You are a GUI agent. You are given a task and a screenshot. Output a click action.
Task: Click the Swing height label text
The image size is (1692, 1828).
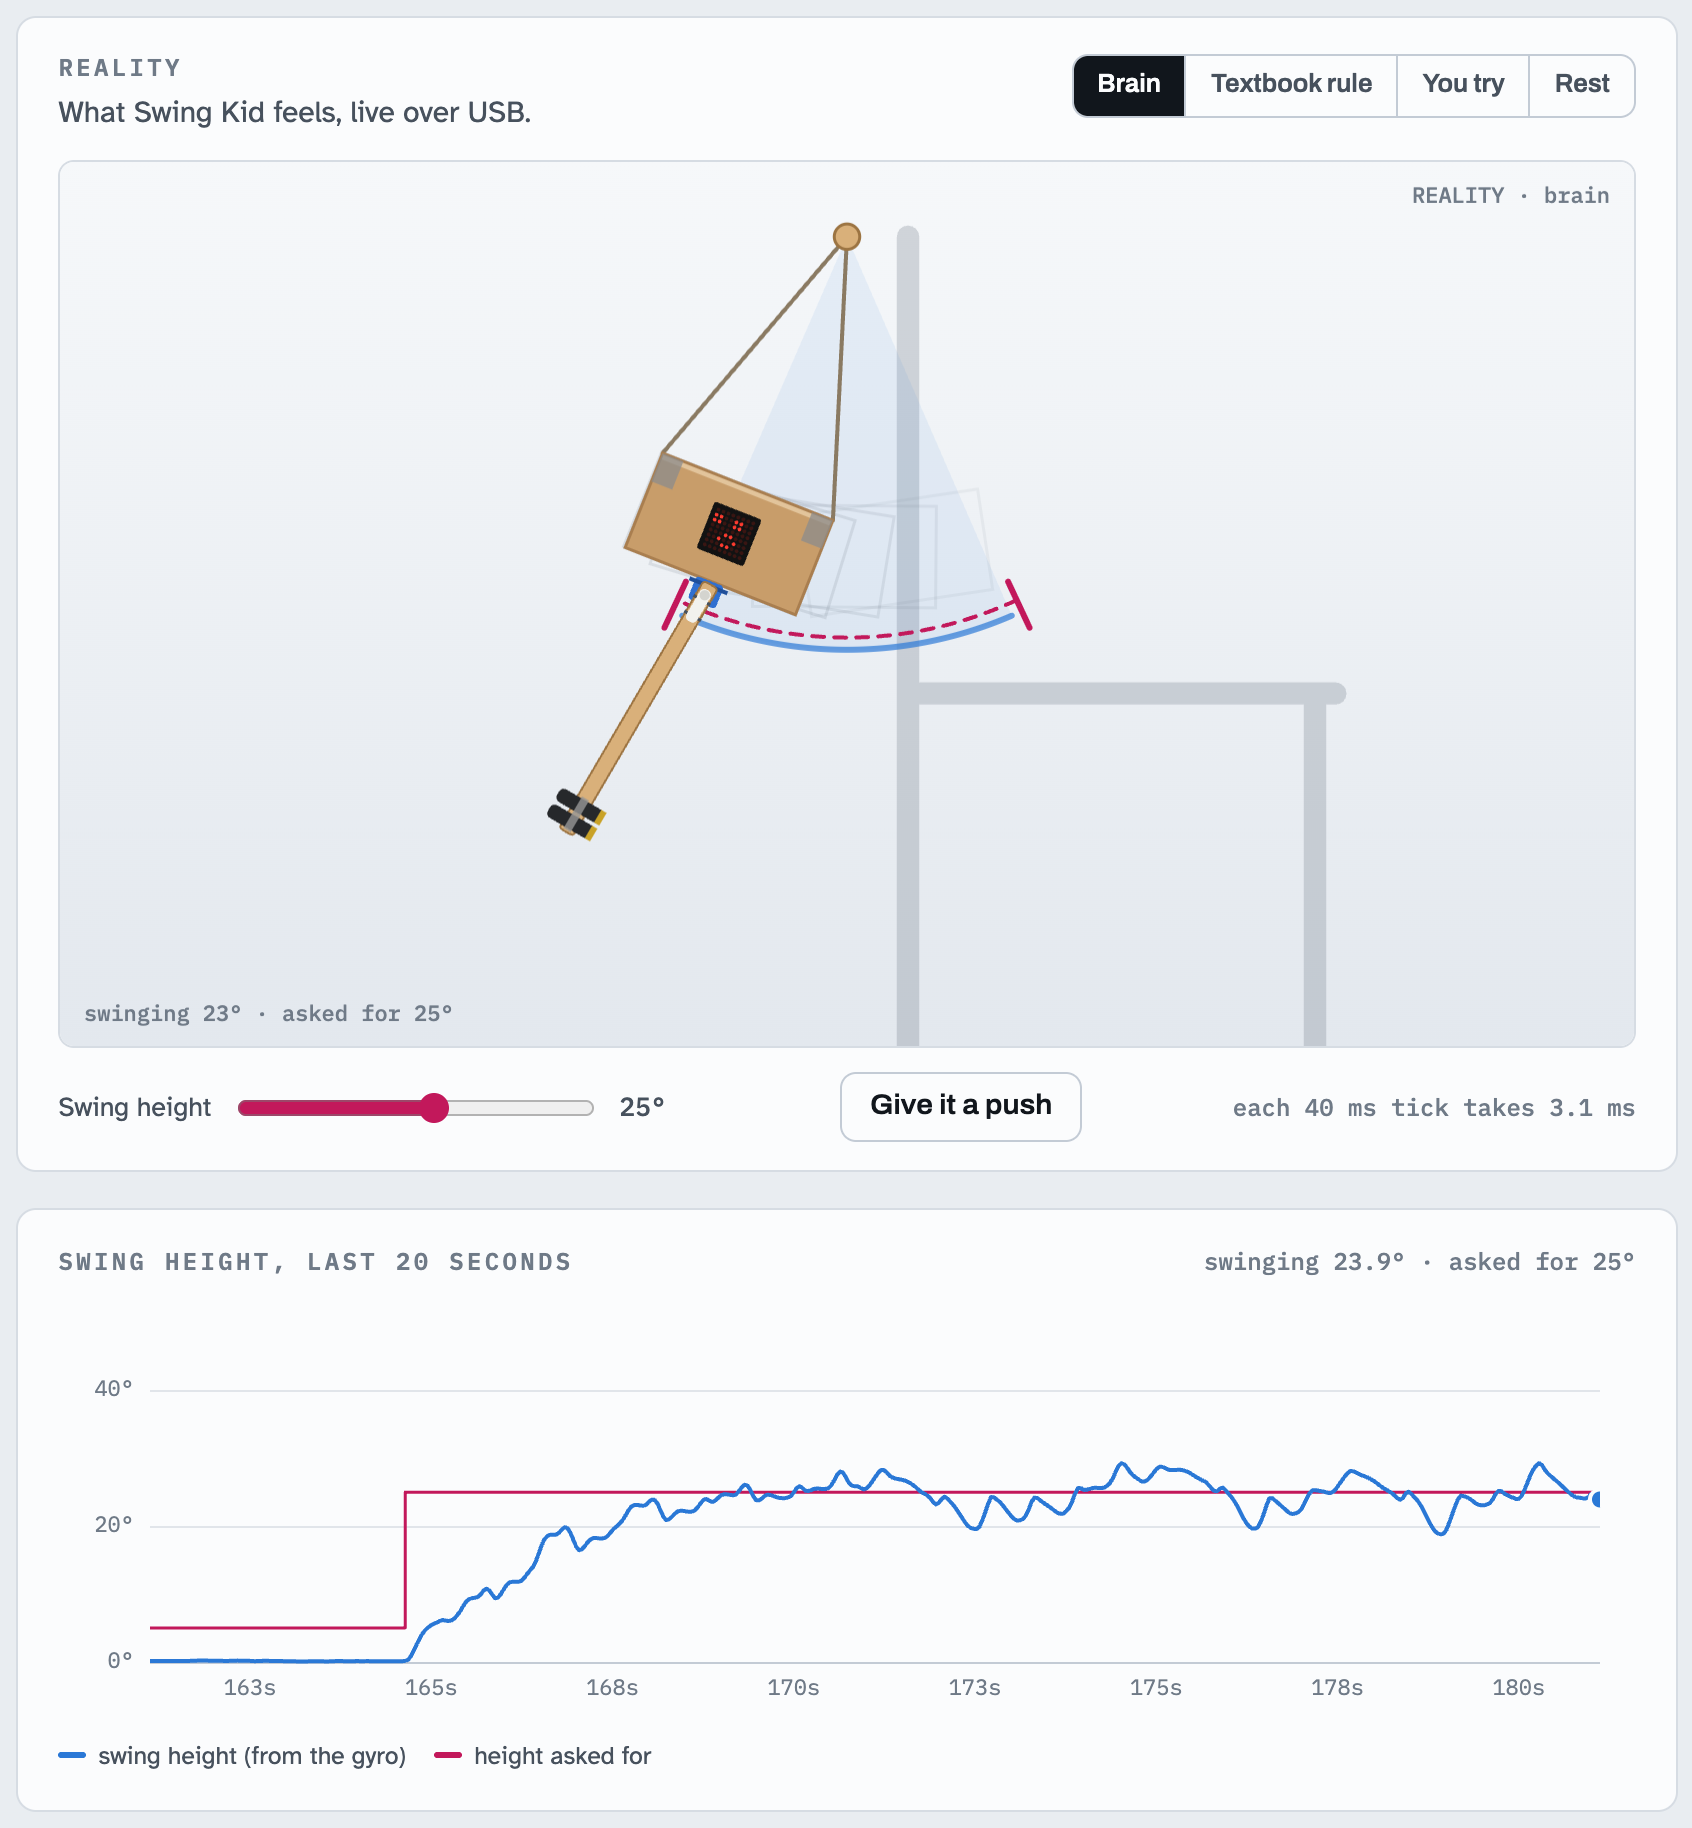[x=135, y=1107]
